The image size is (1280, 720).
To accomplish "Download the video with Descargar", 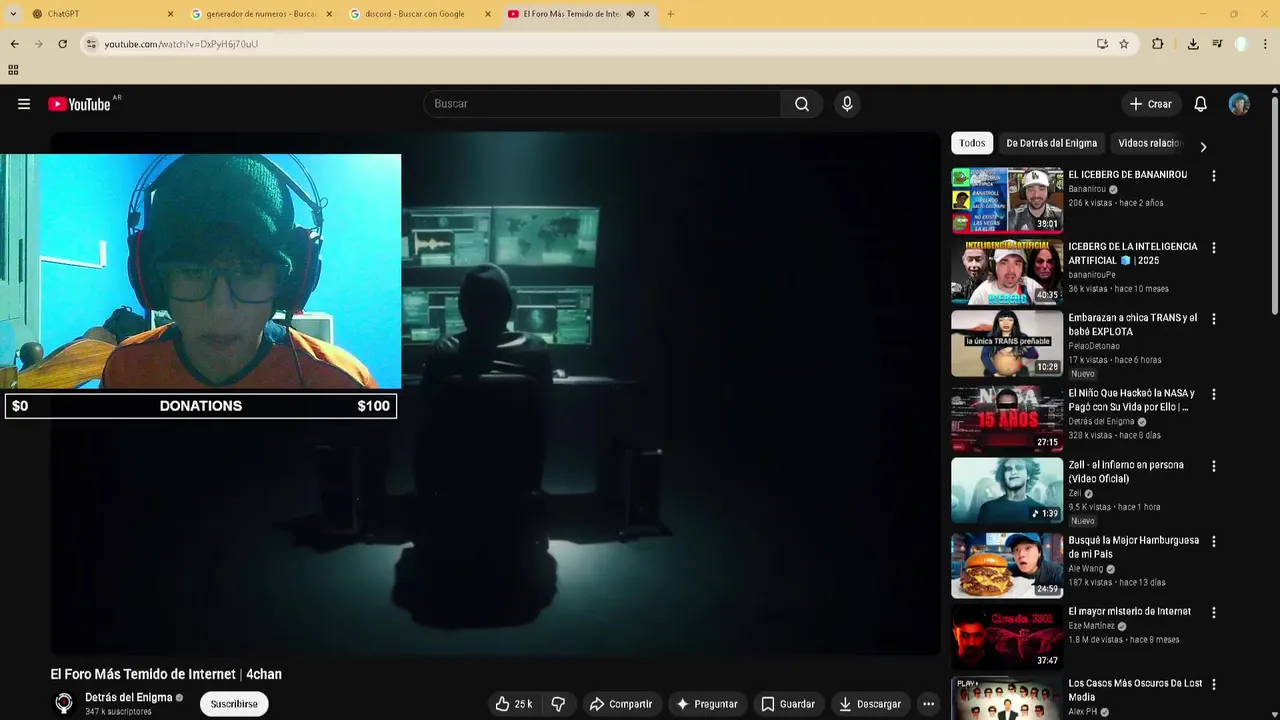I will pyautogui.click(x=870, y=704).
